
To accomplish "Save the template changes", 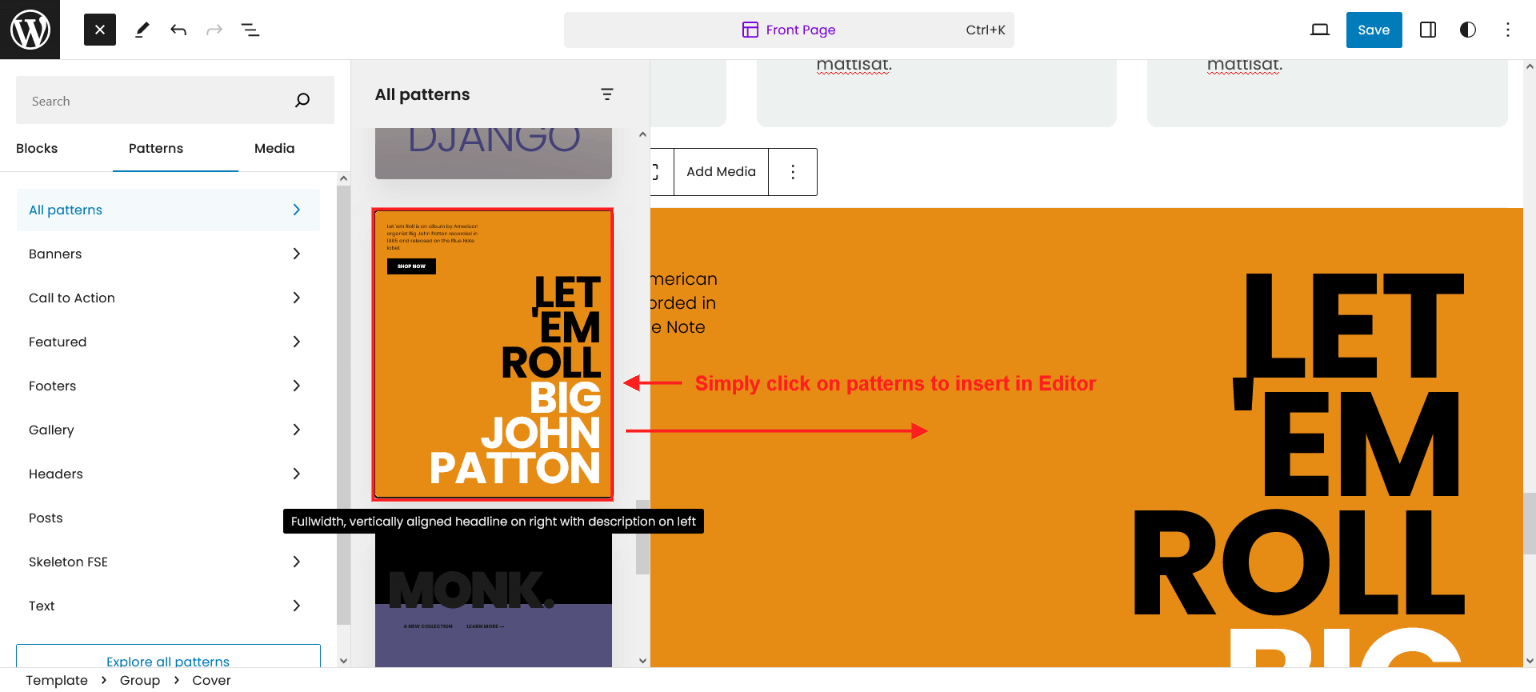I will pos(1373,30).
